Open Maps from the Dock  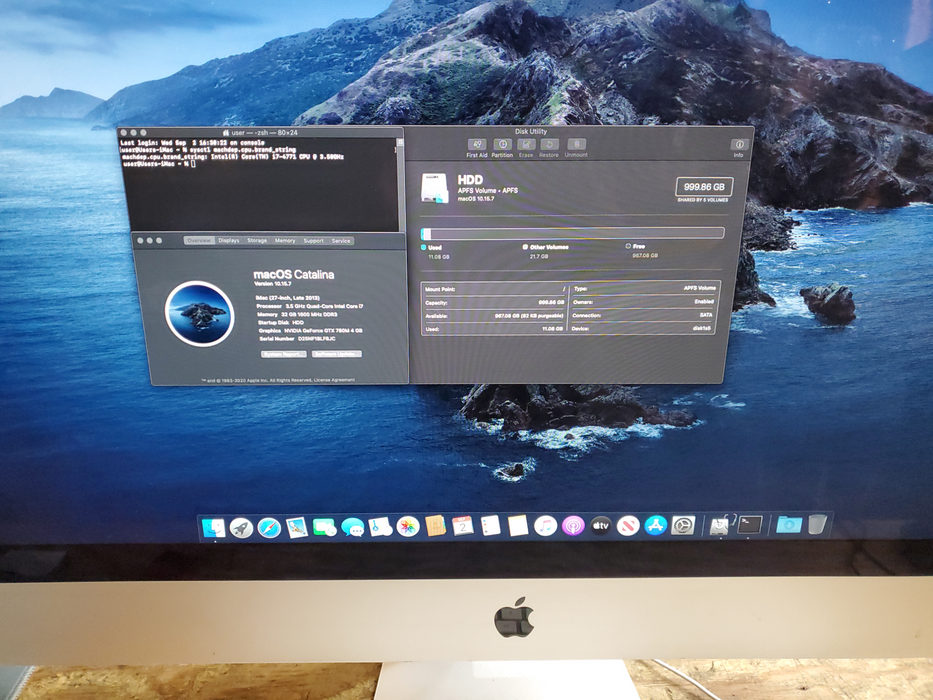pyautogui.click(x=380, y=527)
